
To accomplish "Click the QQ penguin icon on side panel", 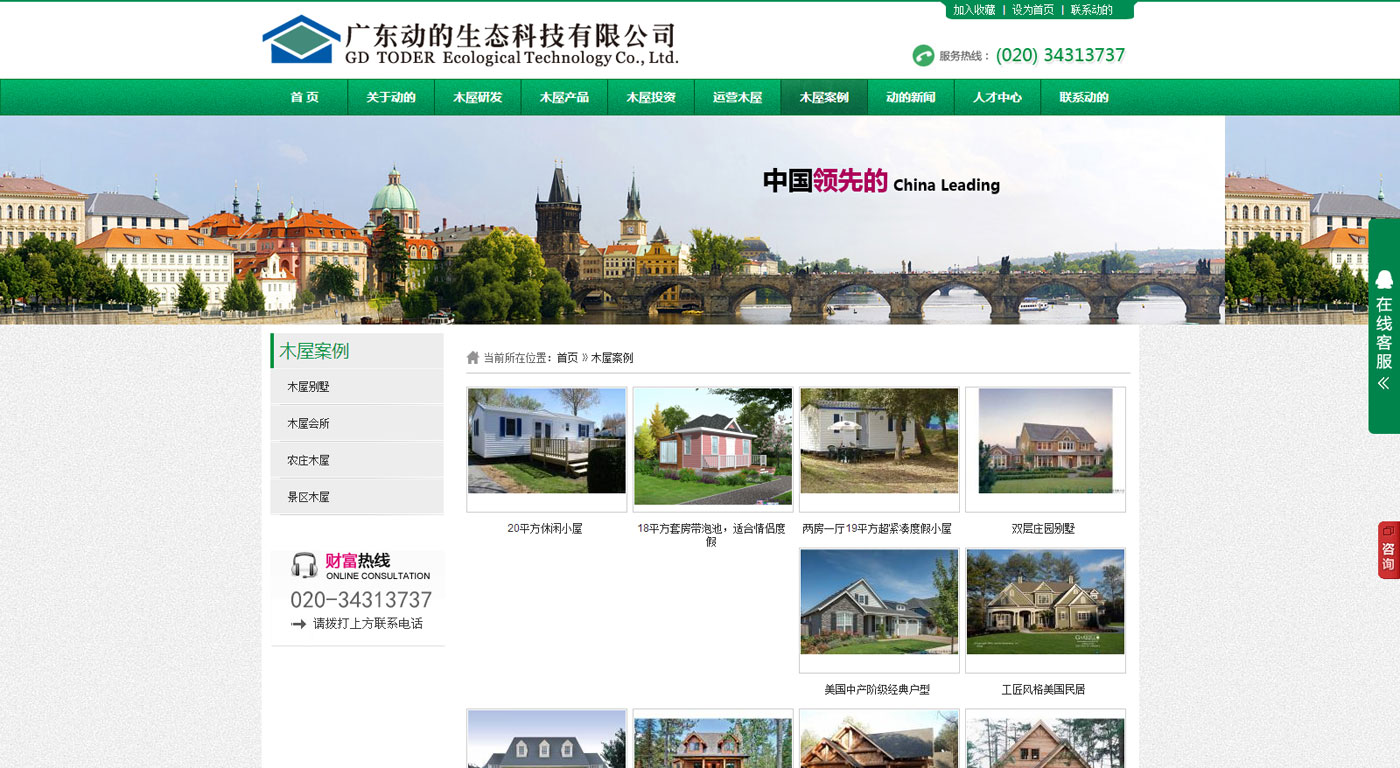I will coord(1384,279).
